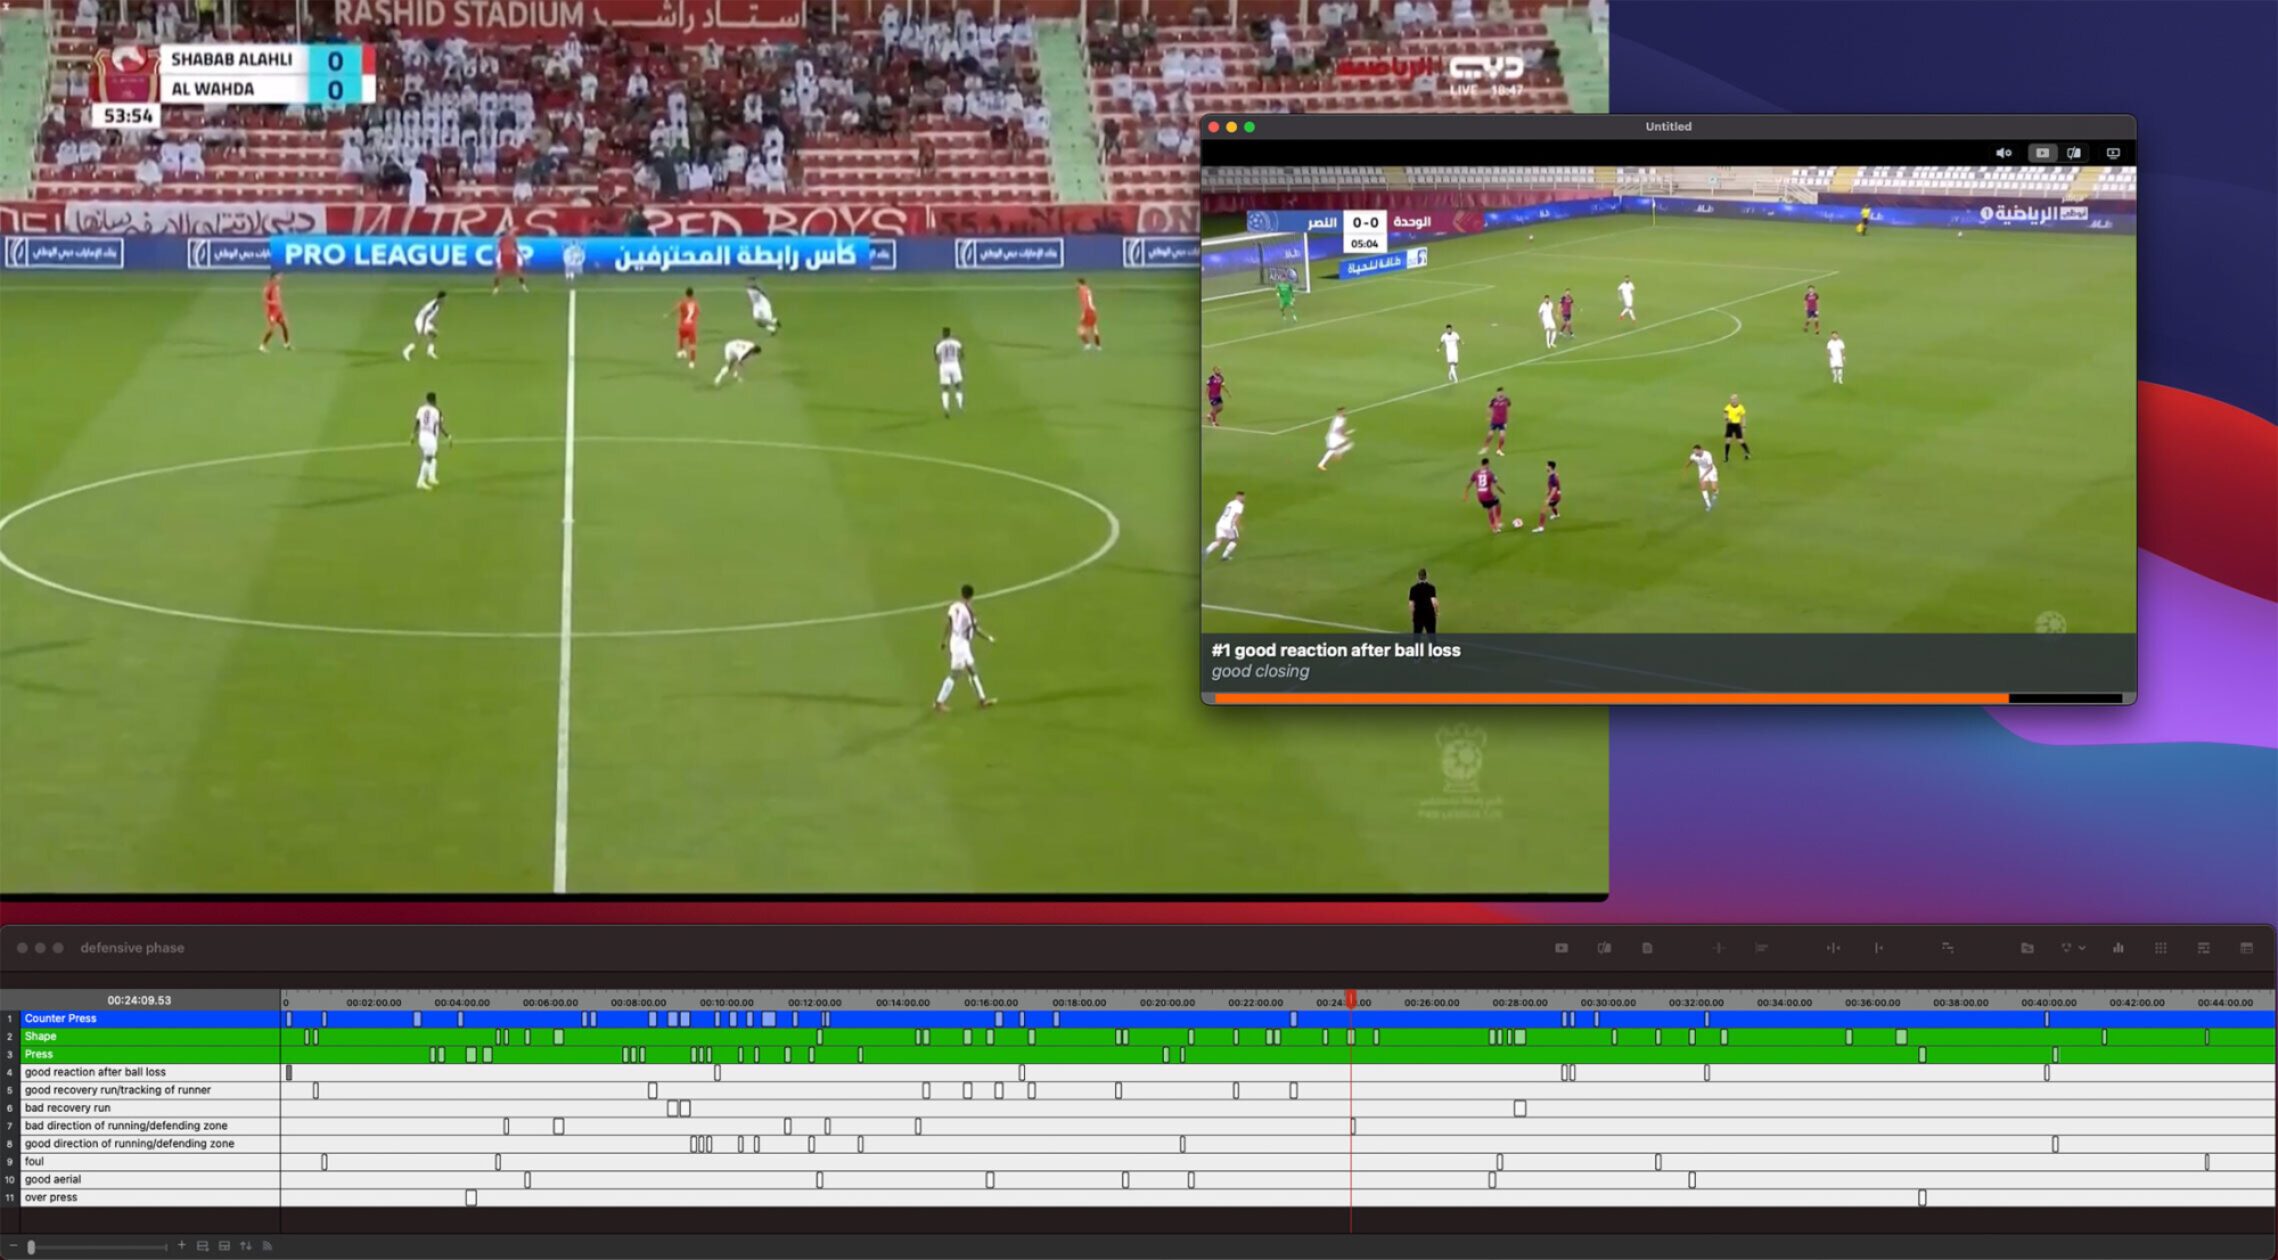Toggle the picture-in-picture icon in the player titlebar
The image size is (2278, 1260).
click(x=2114, y=152)
